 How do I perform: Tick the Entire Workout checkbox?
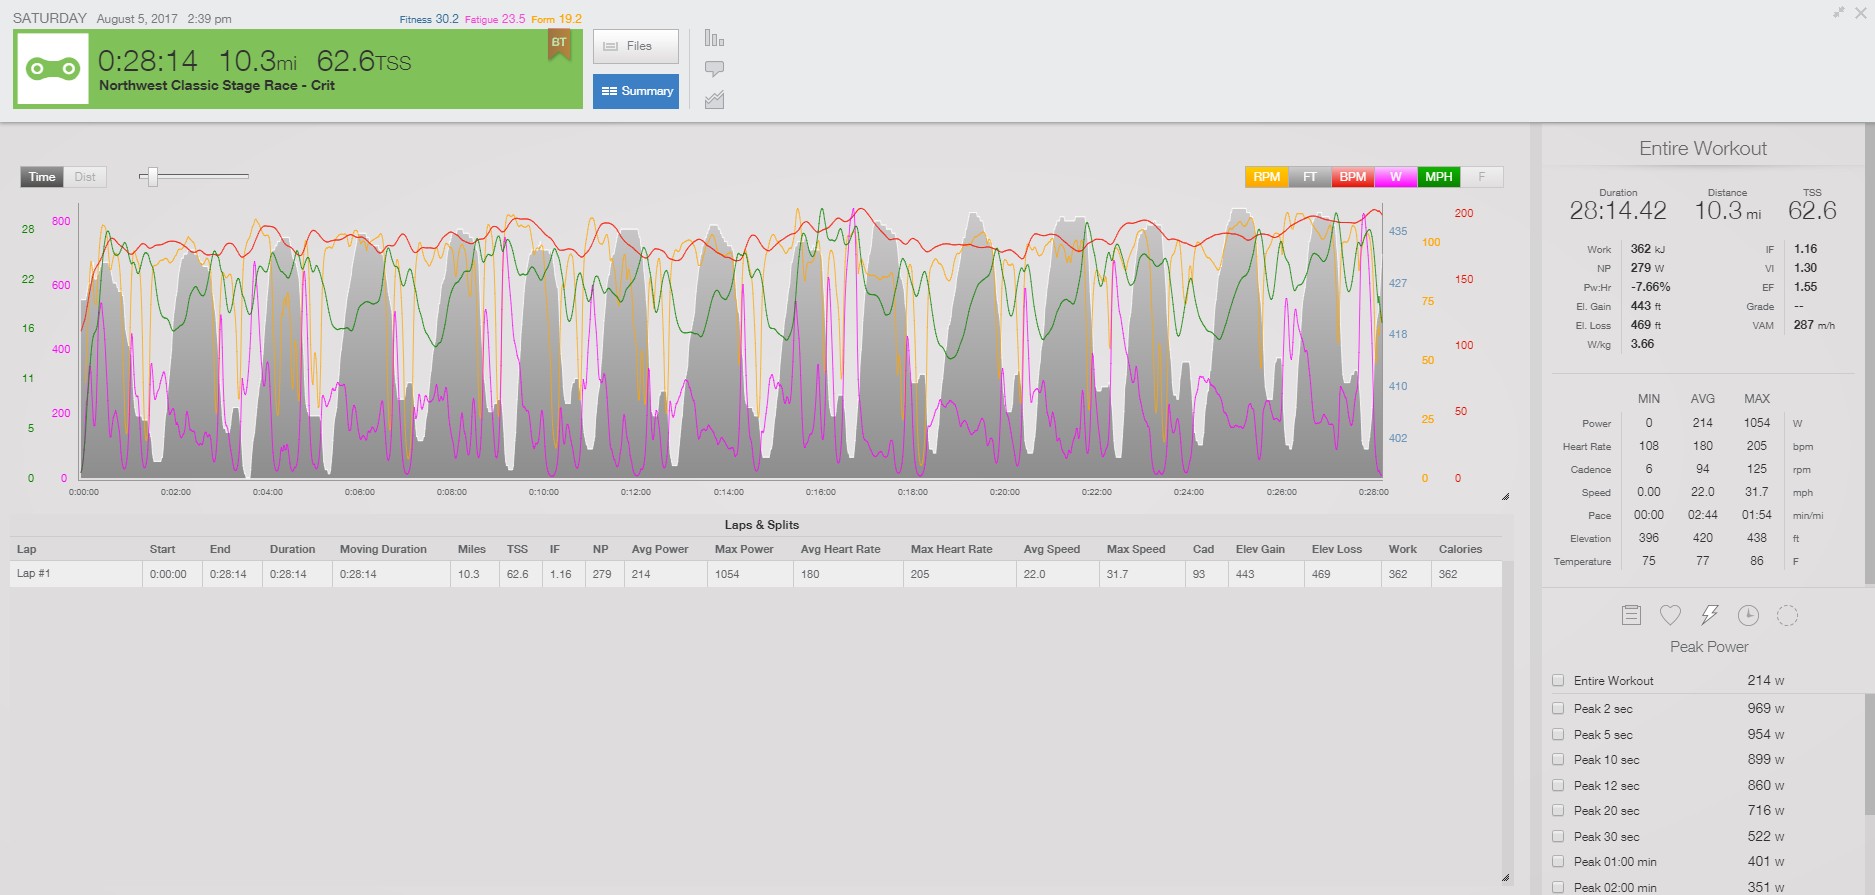[x=1558, y=680]
